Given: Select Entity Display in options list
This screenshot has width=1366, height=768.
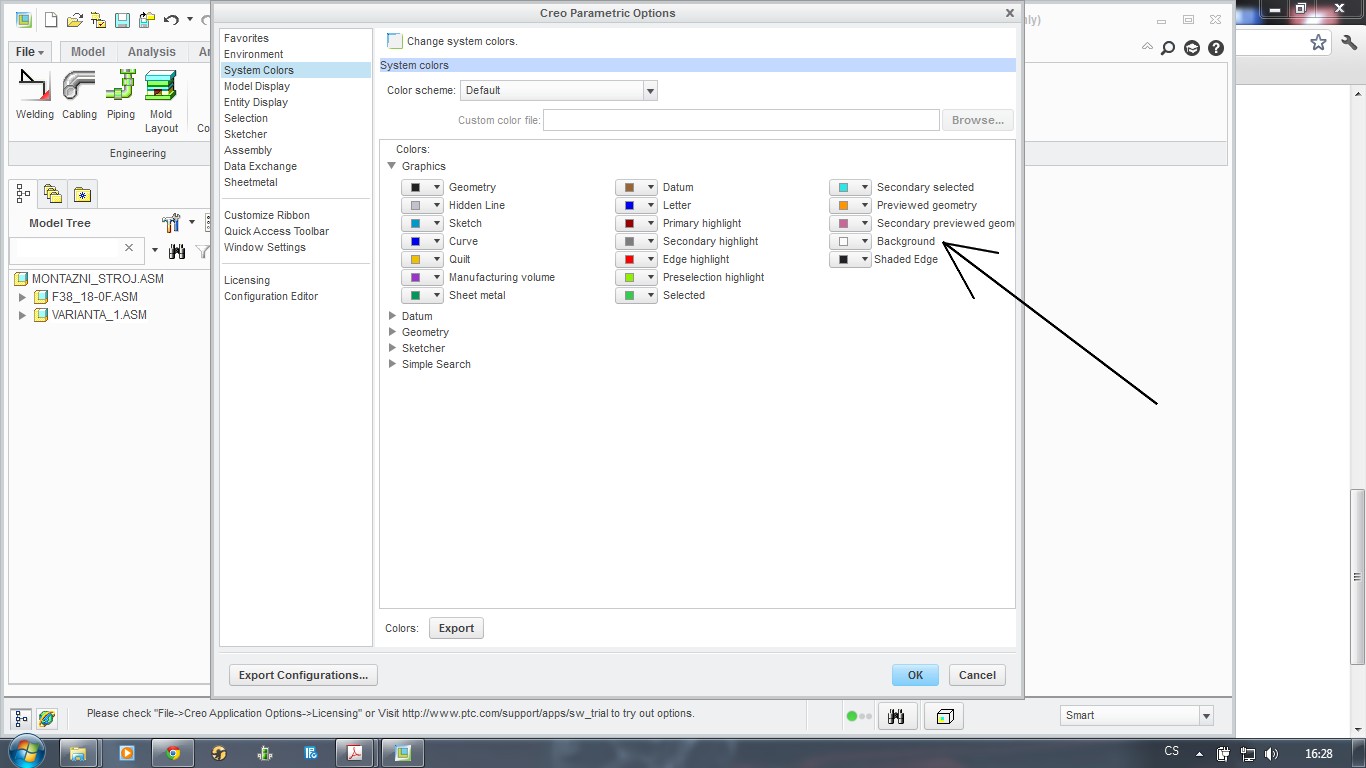Looking at the screenshot, I should pyautogui.click(x=256, y=102).
